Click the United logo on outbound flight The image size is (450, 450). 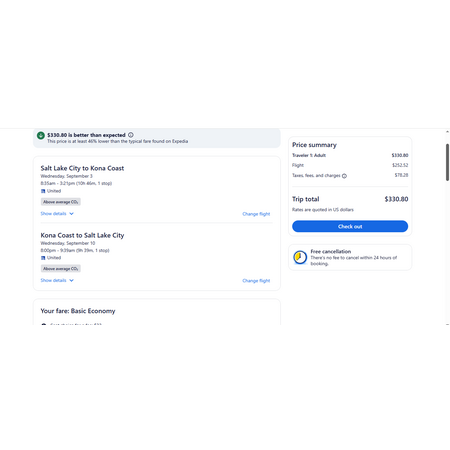[43, 191]
